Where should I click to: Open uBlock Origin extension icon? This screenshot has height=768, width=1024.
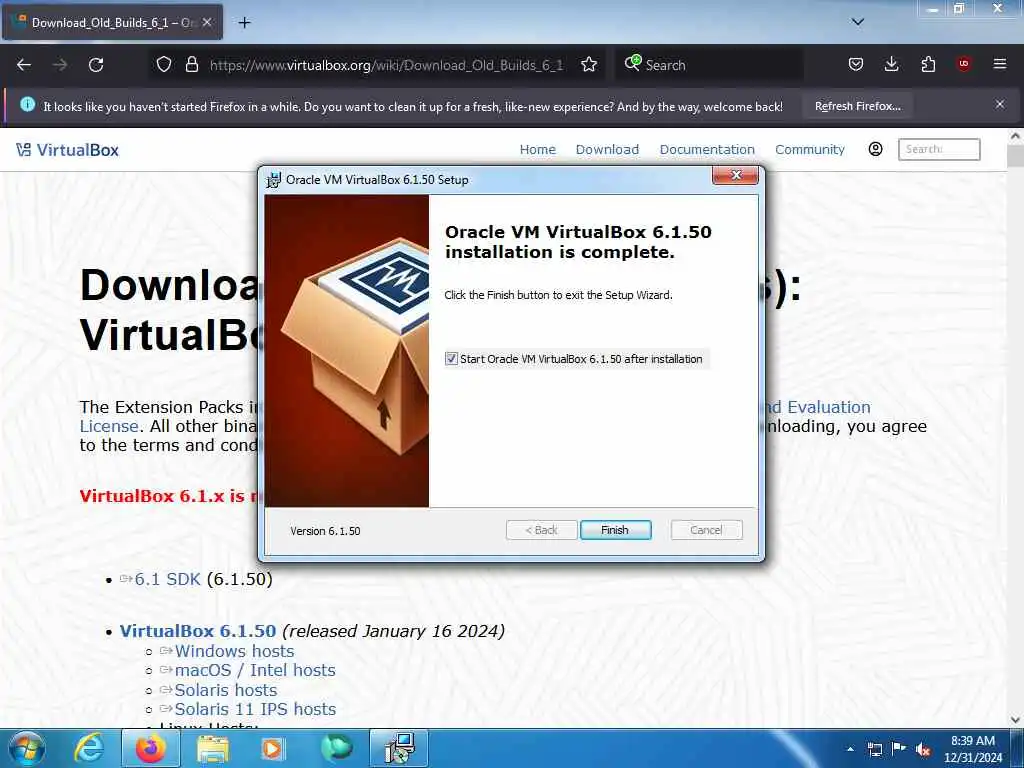[x=963, y=64]
